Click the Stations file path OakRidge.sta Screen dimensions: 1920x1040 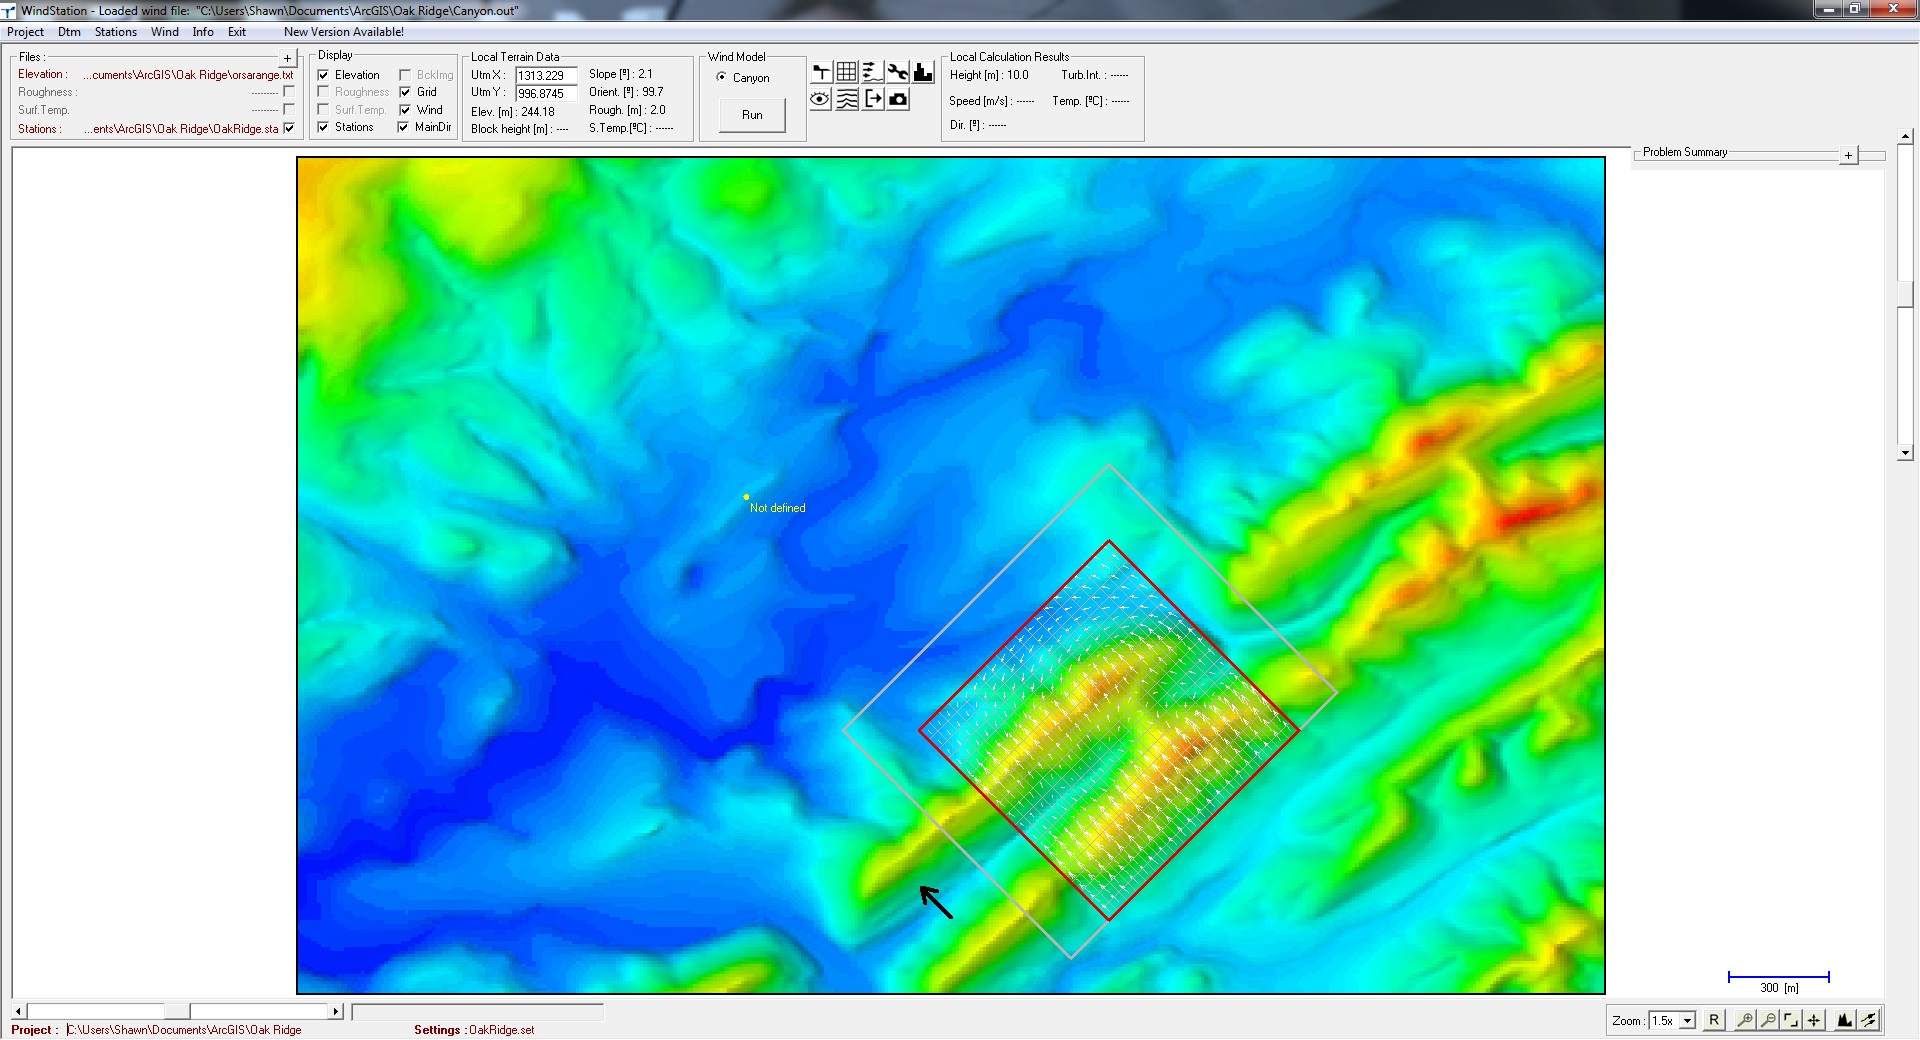tap(181, 129)
